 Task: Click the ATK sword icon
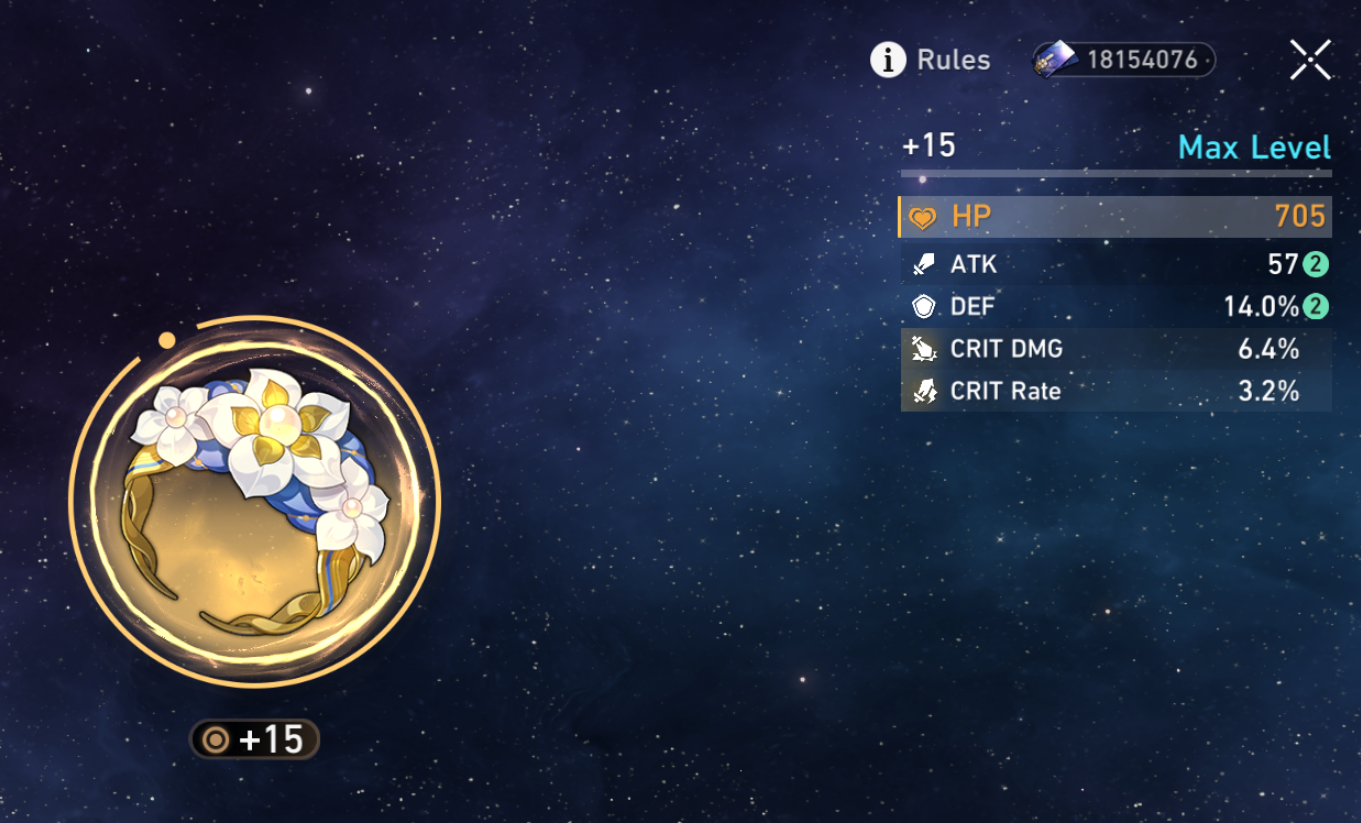tap(923, 265)
